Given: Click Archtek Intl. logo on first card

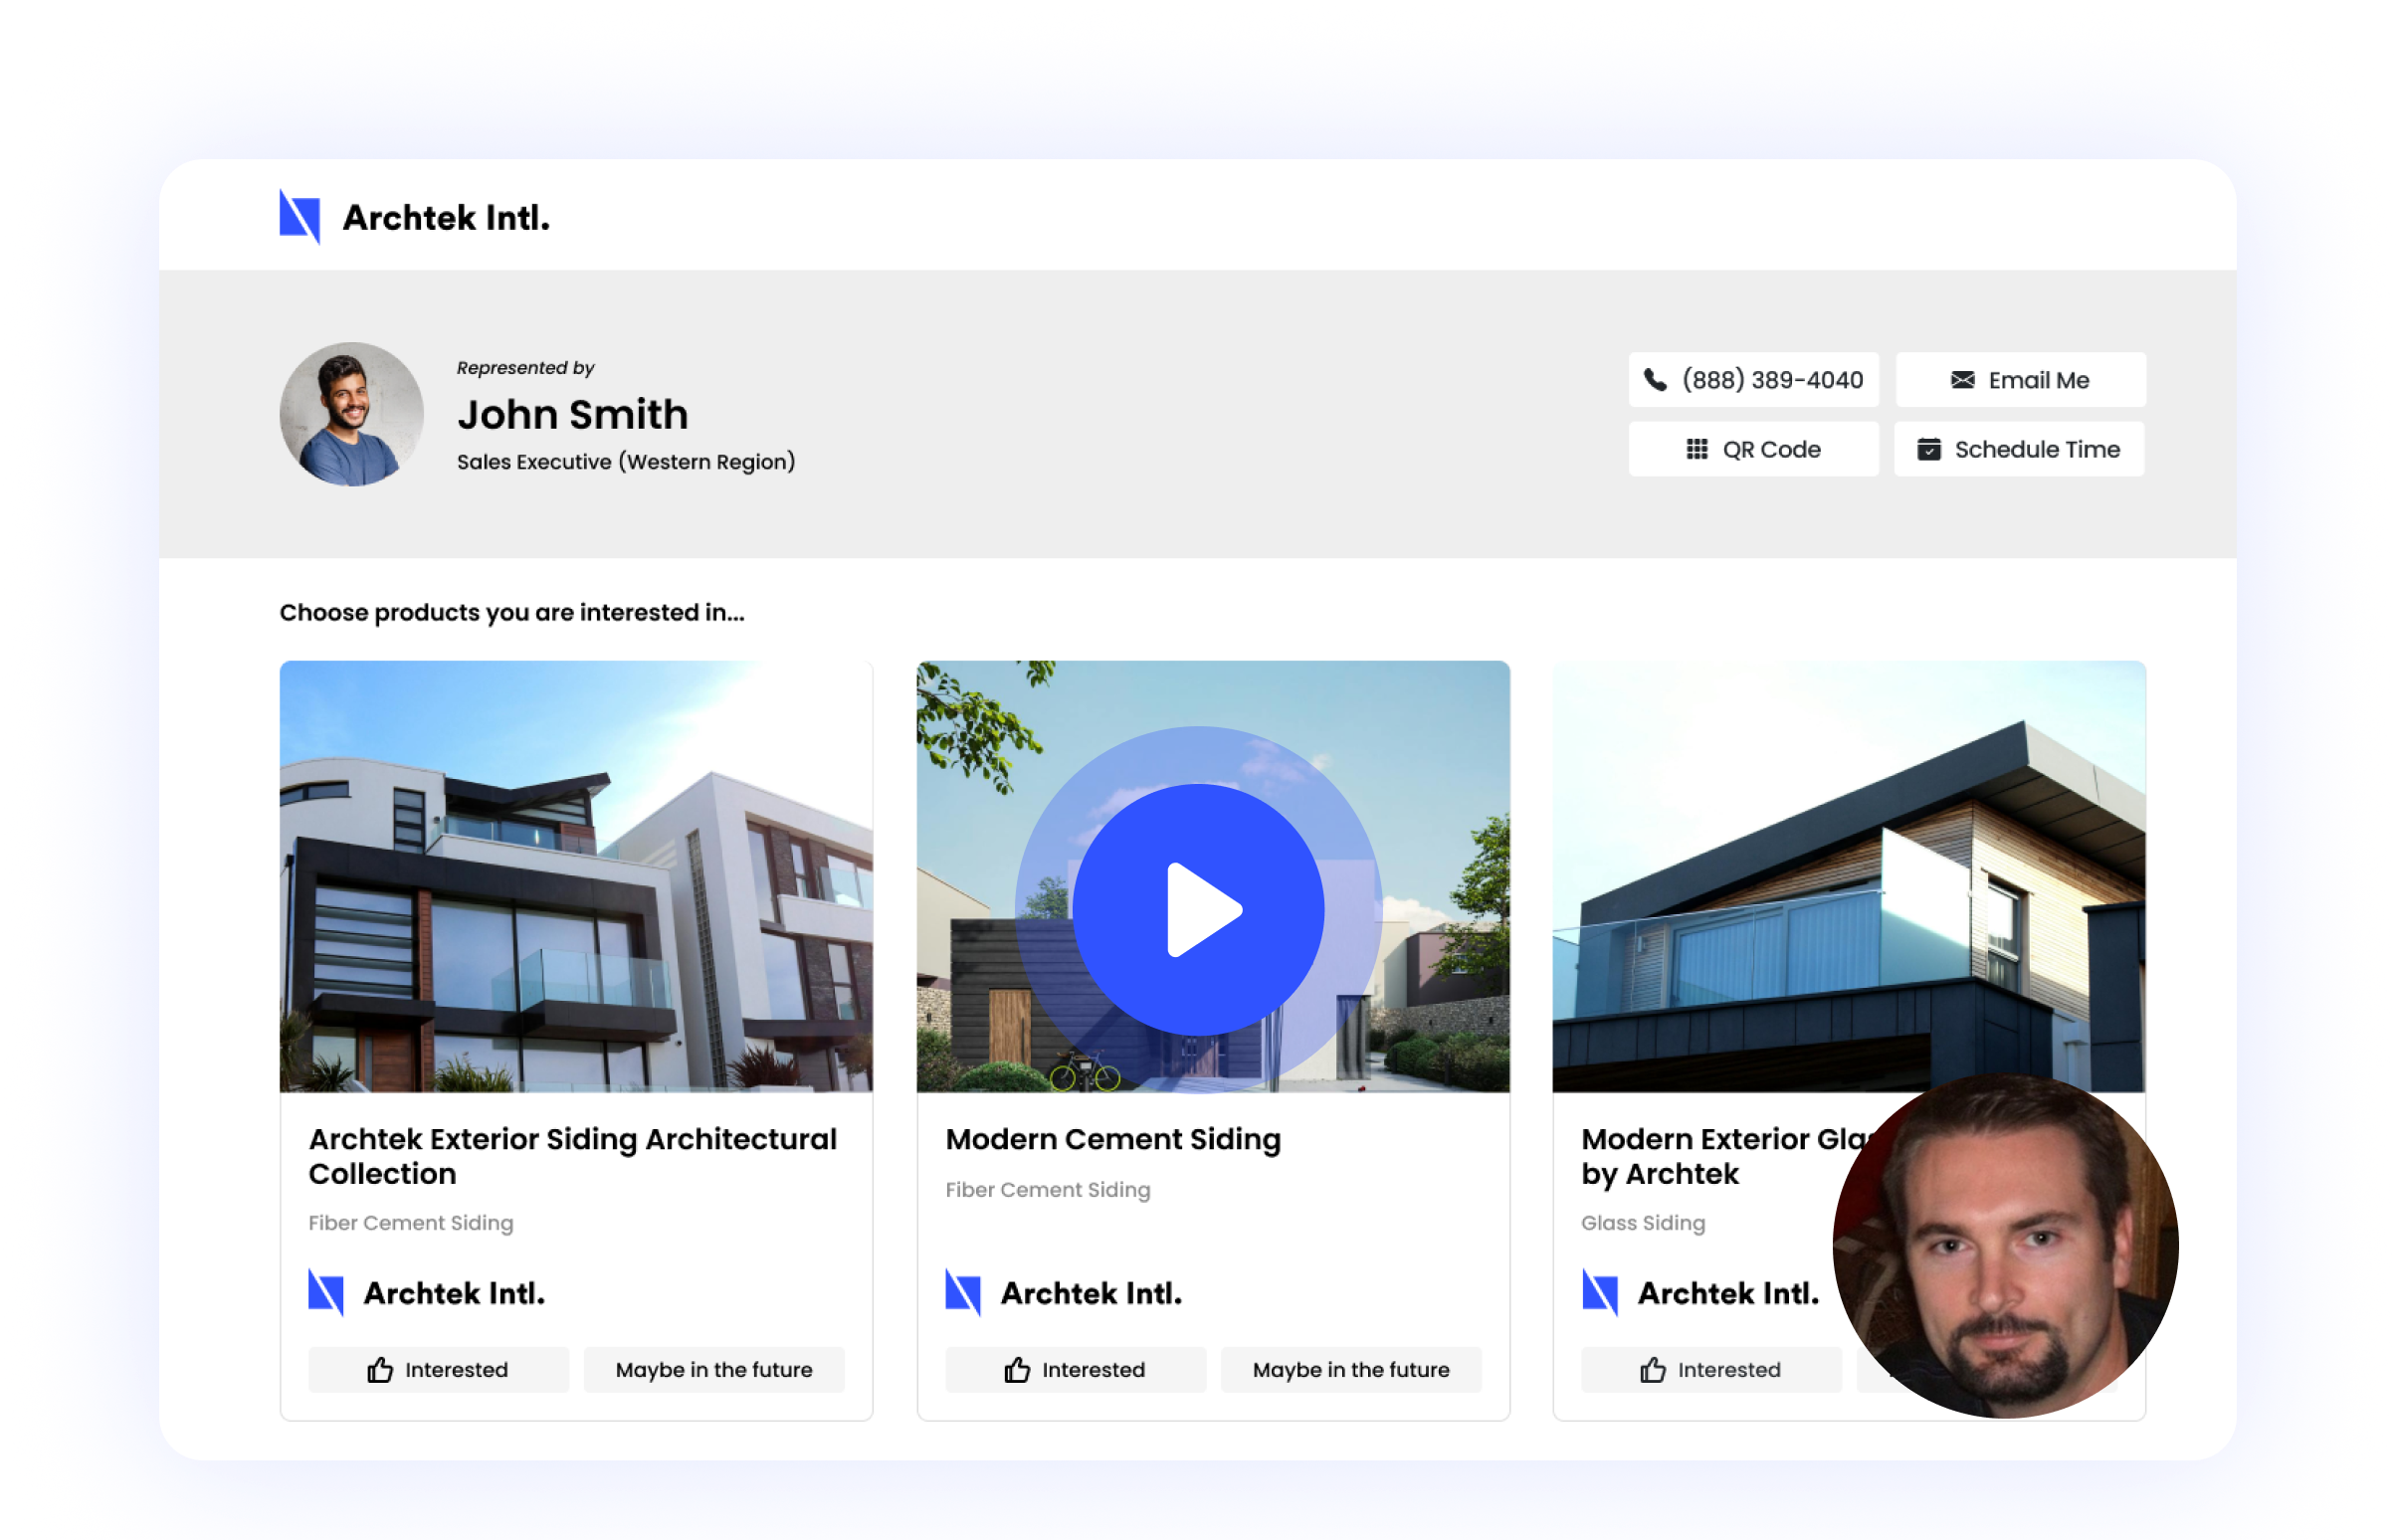Looking at the screenshot, I should click(x=427, y=1292).
